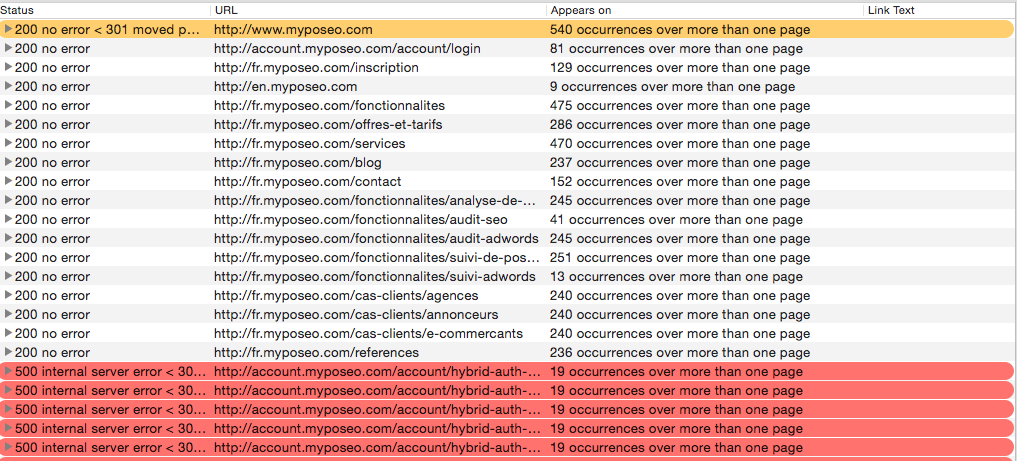This screenshot has height=461, width=1017.
Task: Expand the suivi-de-pos... row triangle
Action: click(x=8, y=257)
